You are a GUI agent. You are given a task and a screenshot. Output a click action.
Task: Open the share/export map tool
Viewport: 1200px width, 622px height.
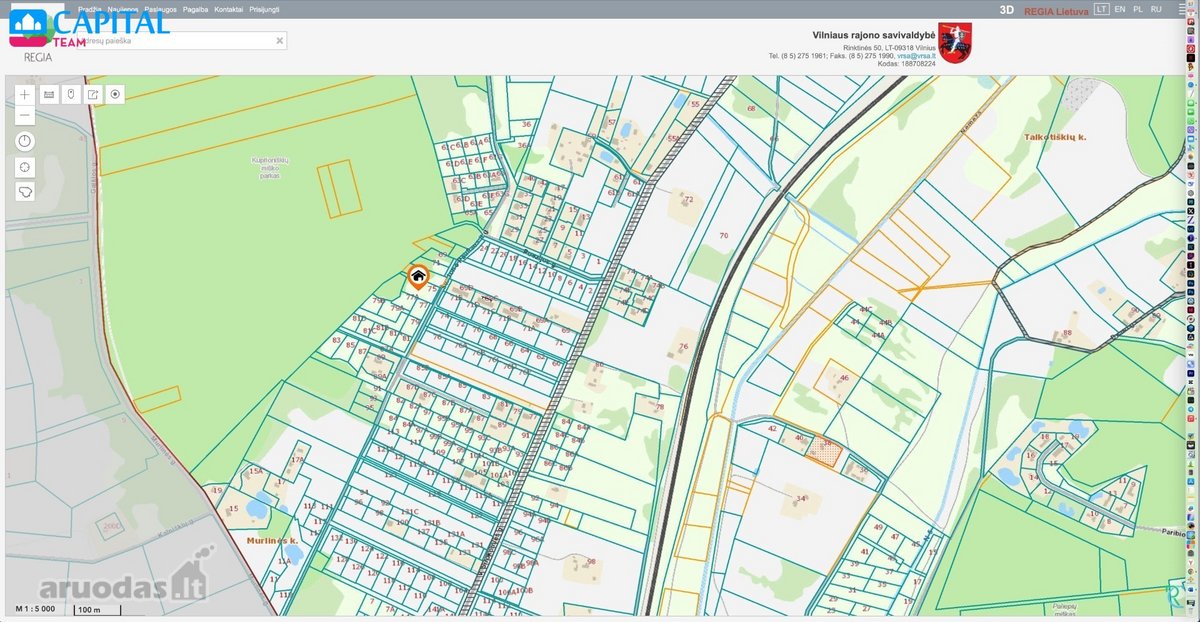click(x=93, y=94)
